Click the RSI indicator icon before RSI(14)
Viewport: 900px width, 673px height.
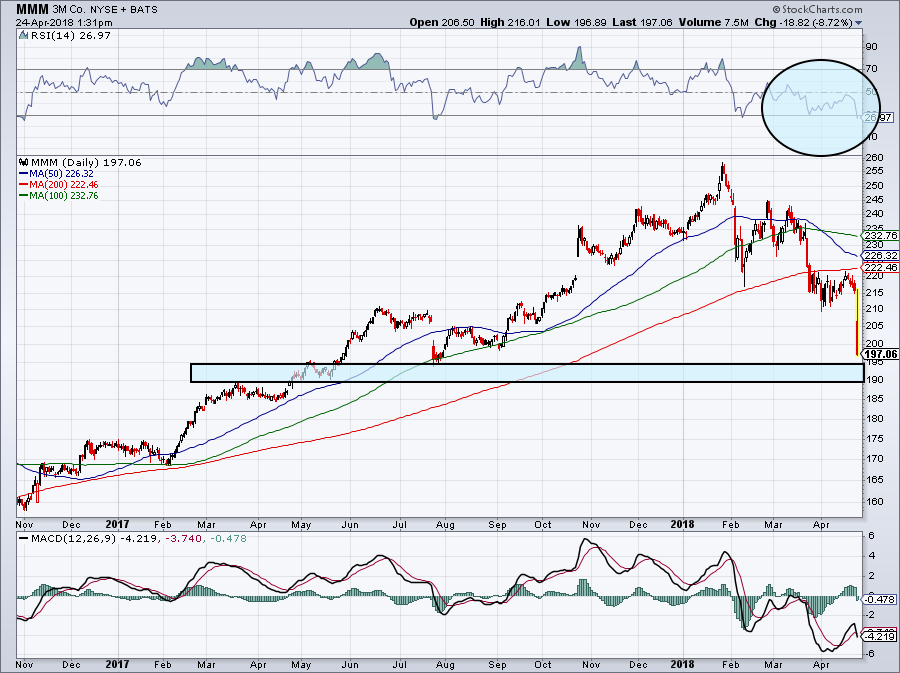[x=23, y=35]
